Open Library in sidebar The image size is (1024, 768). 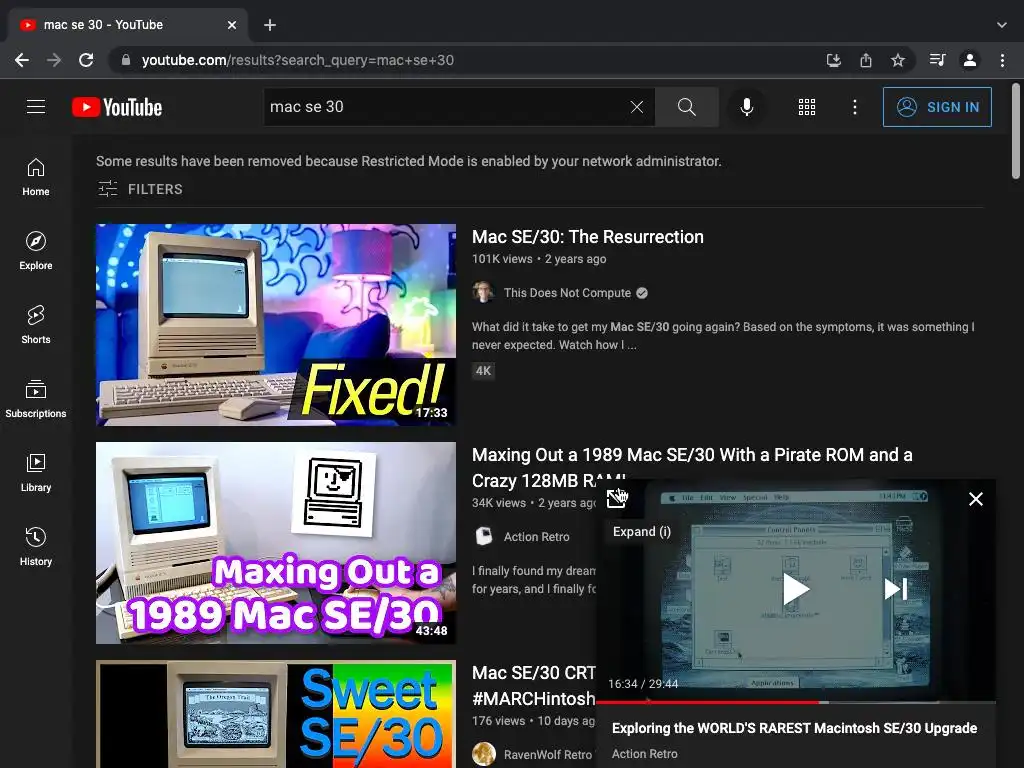[36, 472]
